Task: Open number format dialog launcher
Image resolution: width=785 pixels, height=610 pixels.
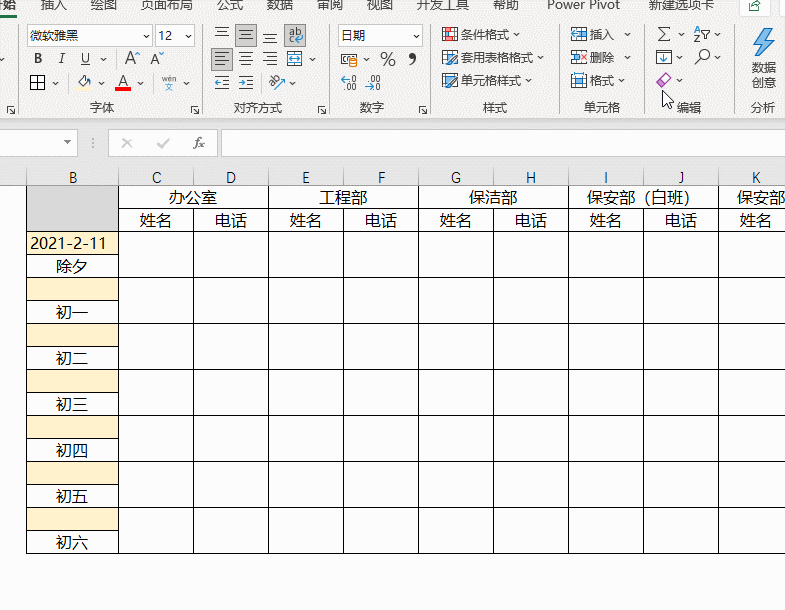Action: pos(423,110)
